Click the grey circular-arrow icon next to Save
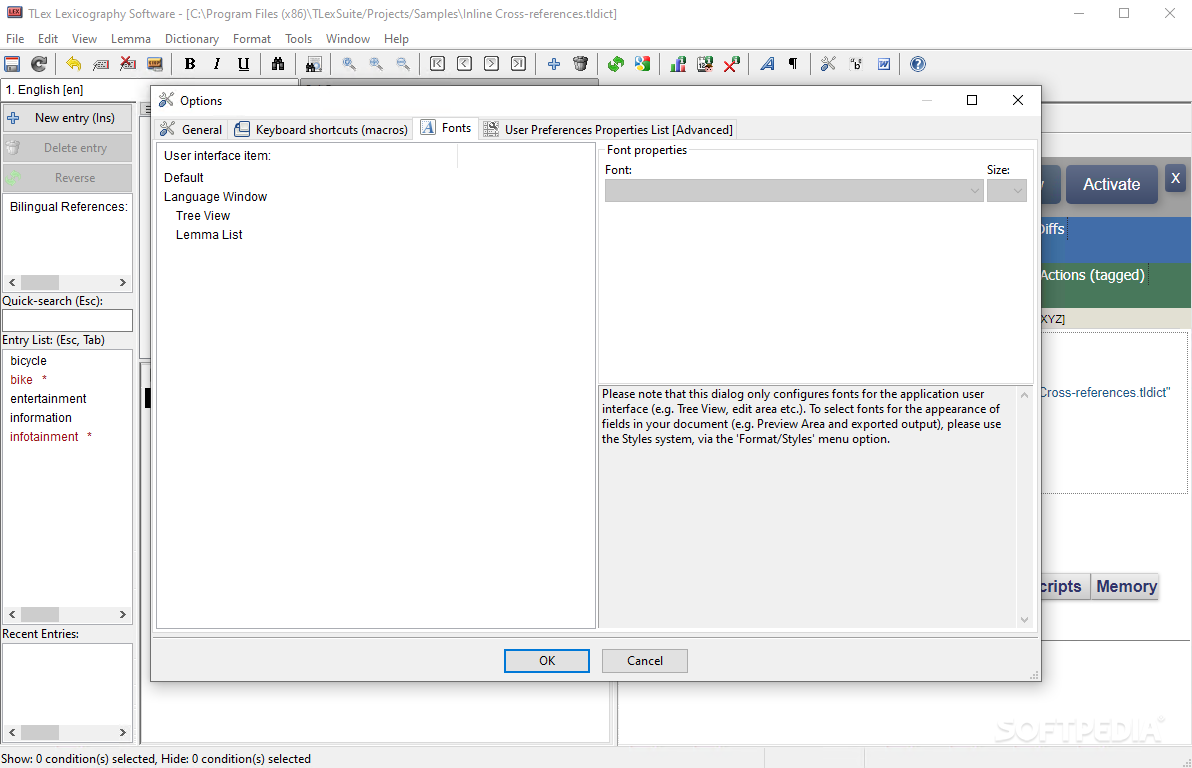 click(39, 64)
